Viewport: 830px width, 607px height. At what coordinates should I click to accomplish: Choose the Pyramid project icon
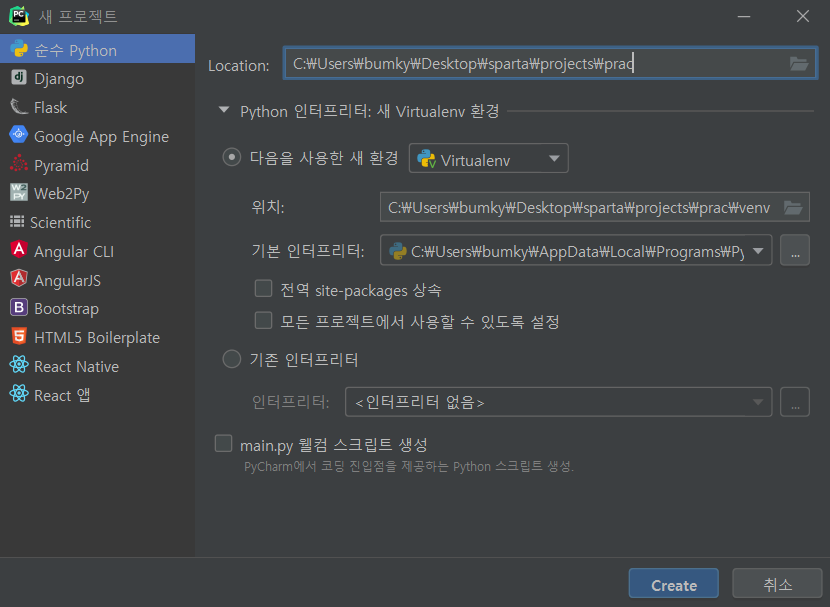[x=19, y=164]
